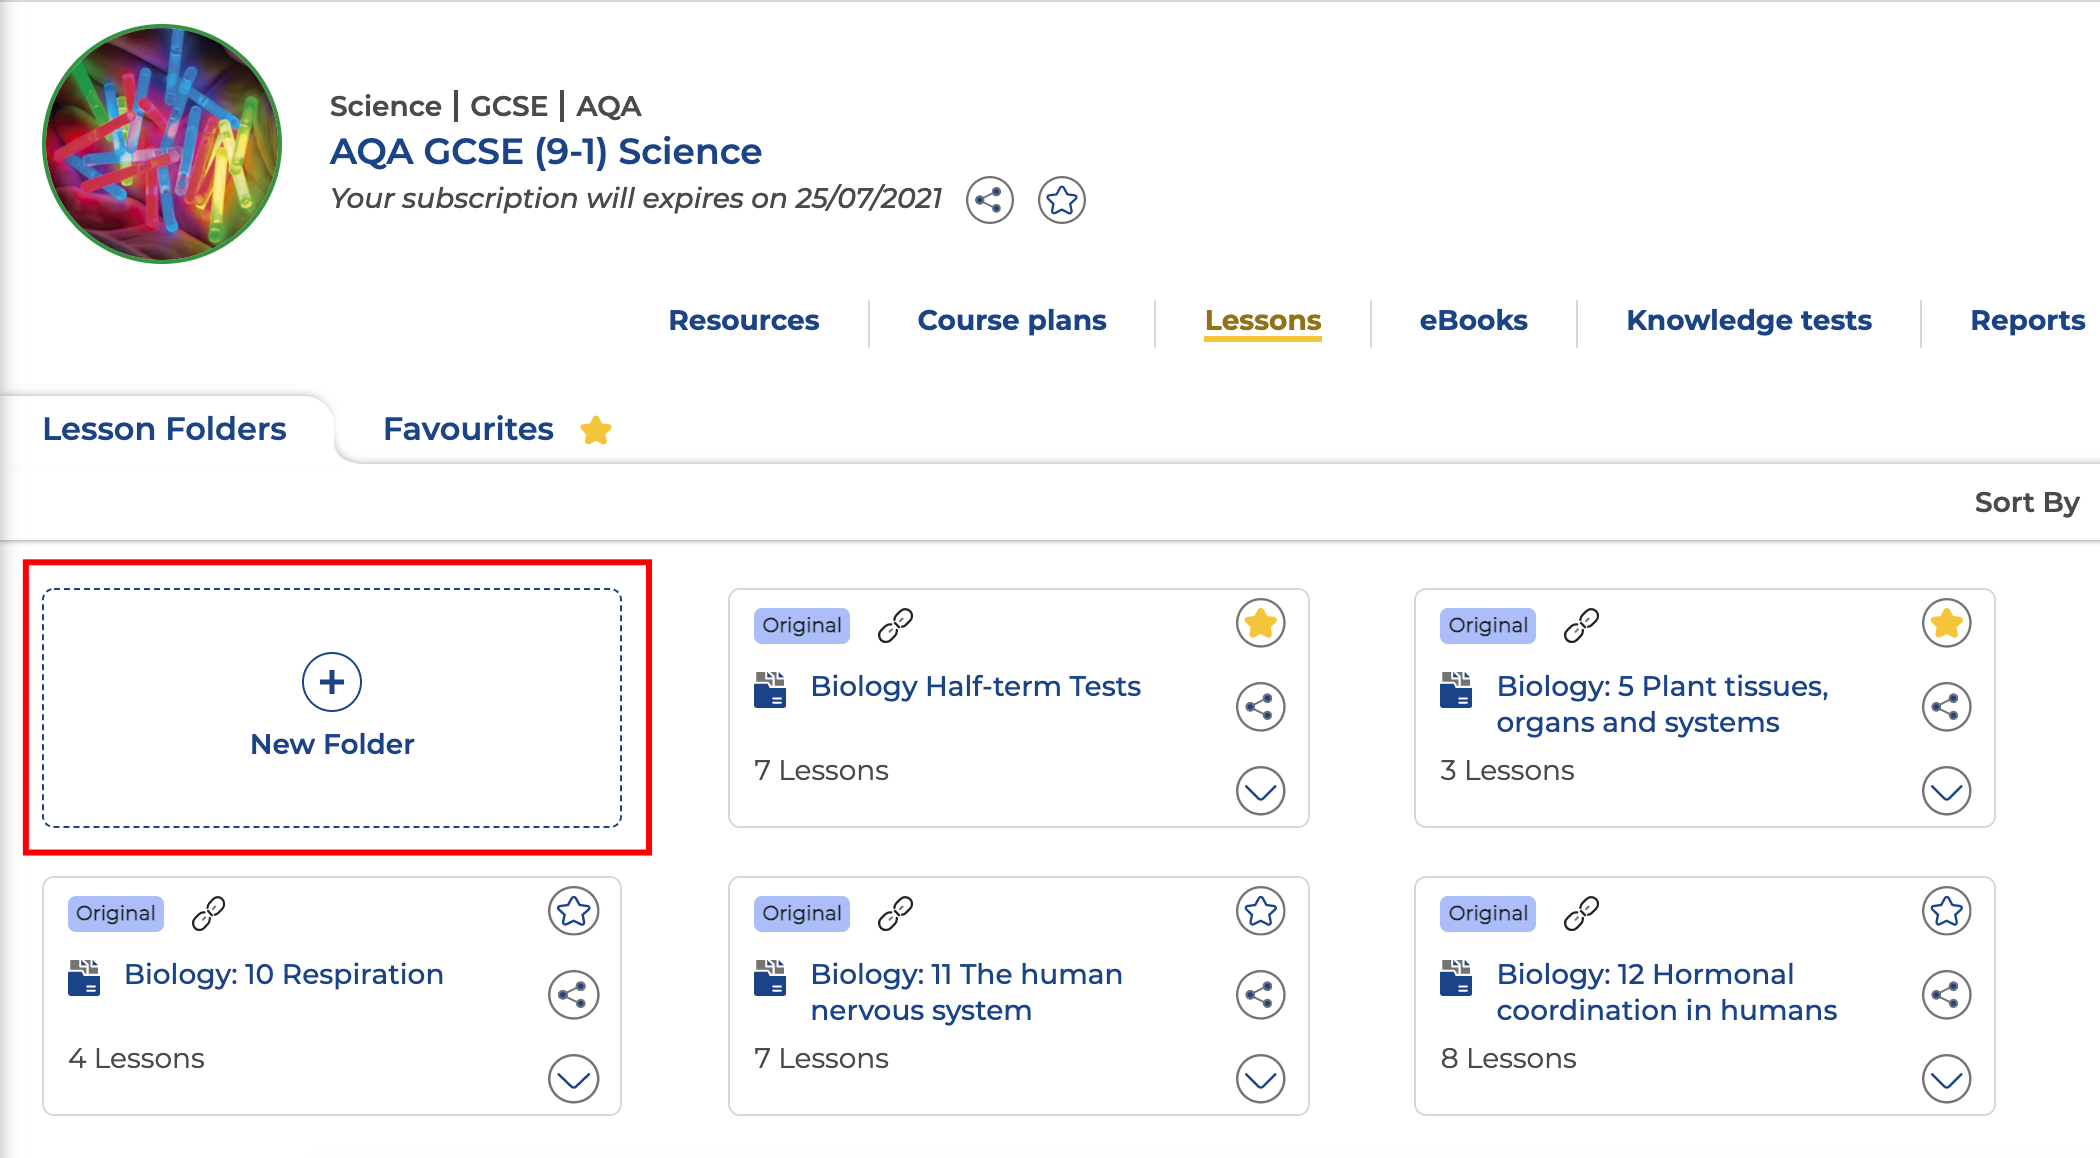Favourite the Biology: 10 Respiration folder
This screenshot has height=1158, width=2100.
(573, 911)
